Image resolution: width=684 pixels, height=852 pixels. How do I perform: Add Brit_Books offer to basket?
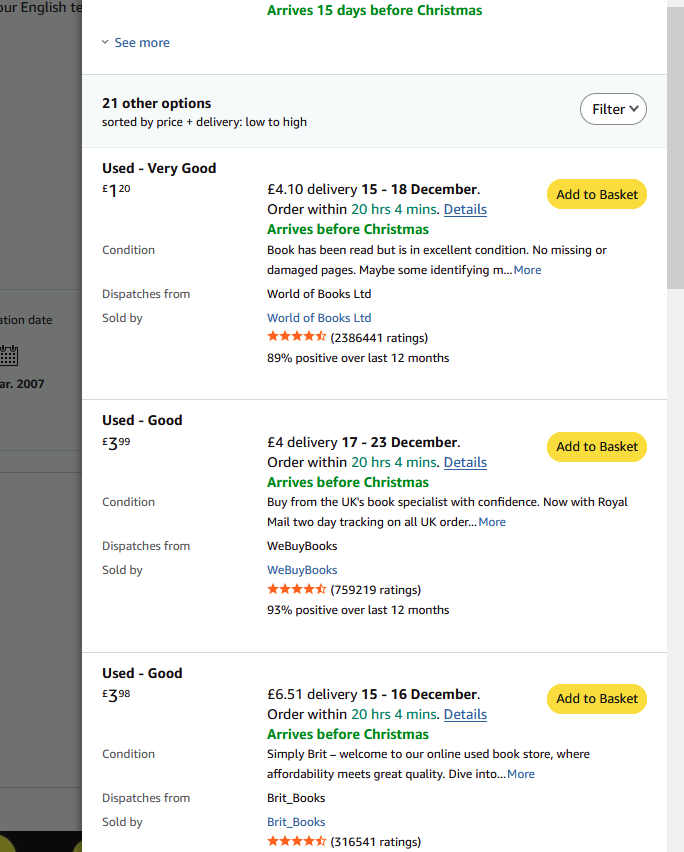(x=596, y=699)
